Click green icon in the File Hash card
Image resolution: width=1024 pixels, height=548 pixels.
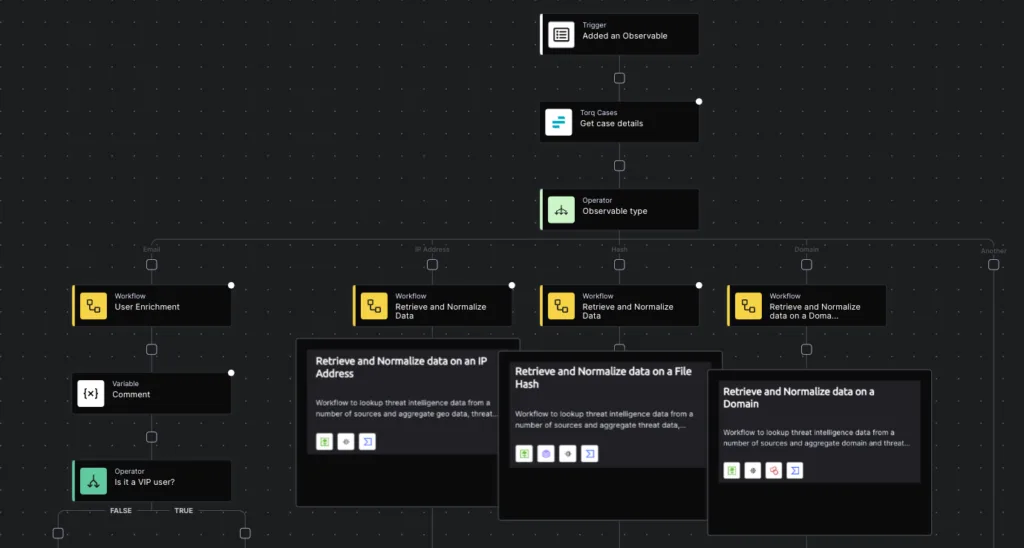tap(524, 453)
